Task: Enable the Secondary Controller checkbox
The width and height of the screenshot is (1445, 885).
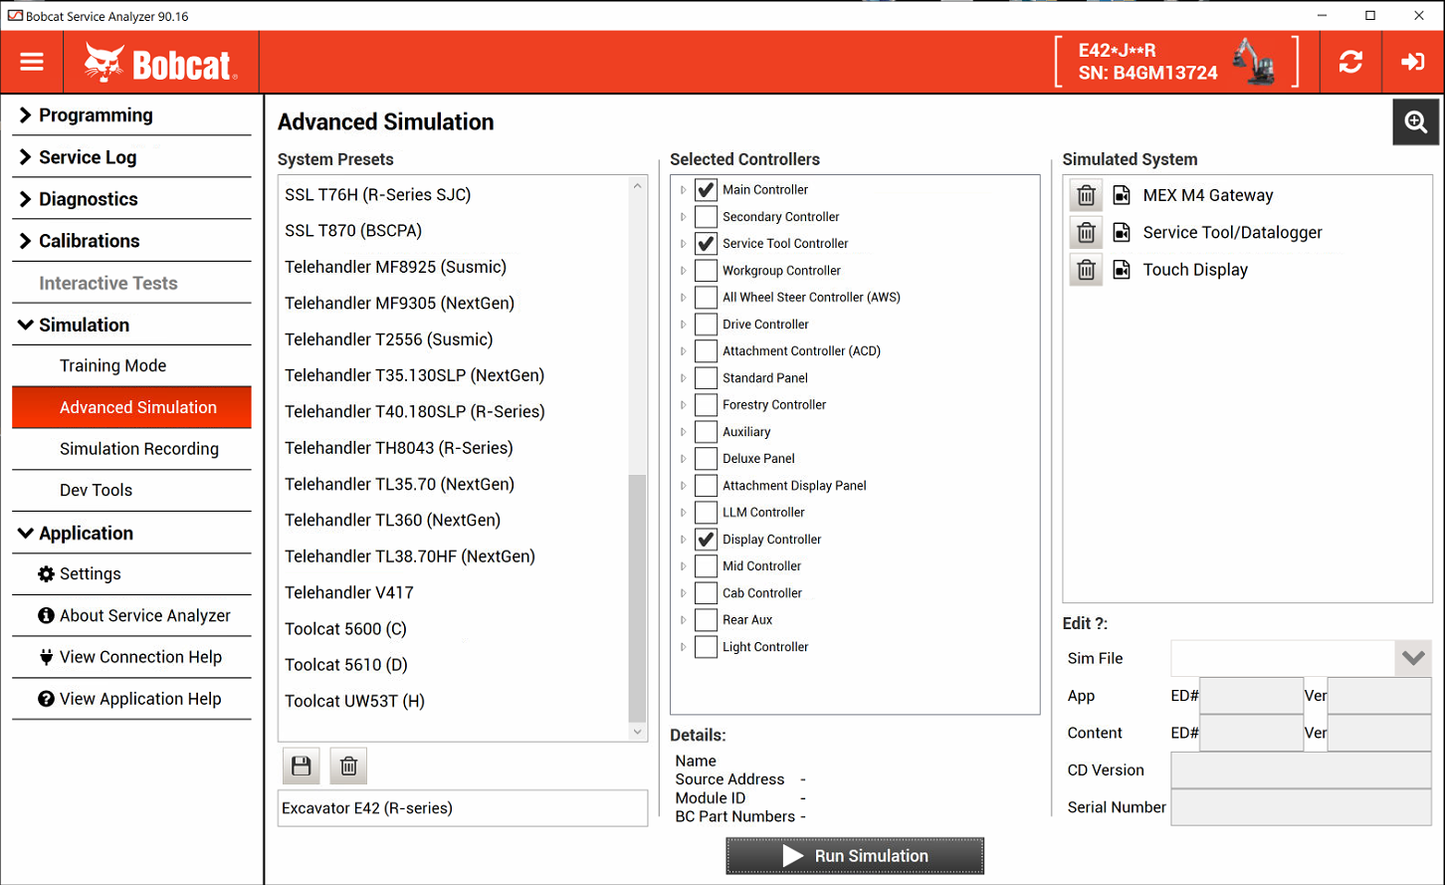Action: pyautogui.click(x=706, y=216)
